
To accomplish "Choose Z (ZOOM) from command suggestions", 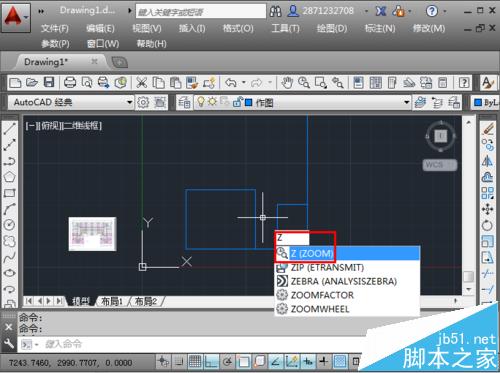I will coord(347,254).
